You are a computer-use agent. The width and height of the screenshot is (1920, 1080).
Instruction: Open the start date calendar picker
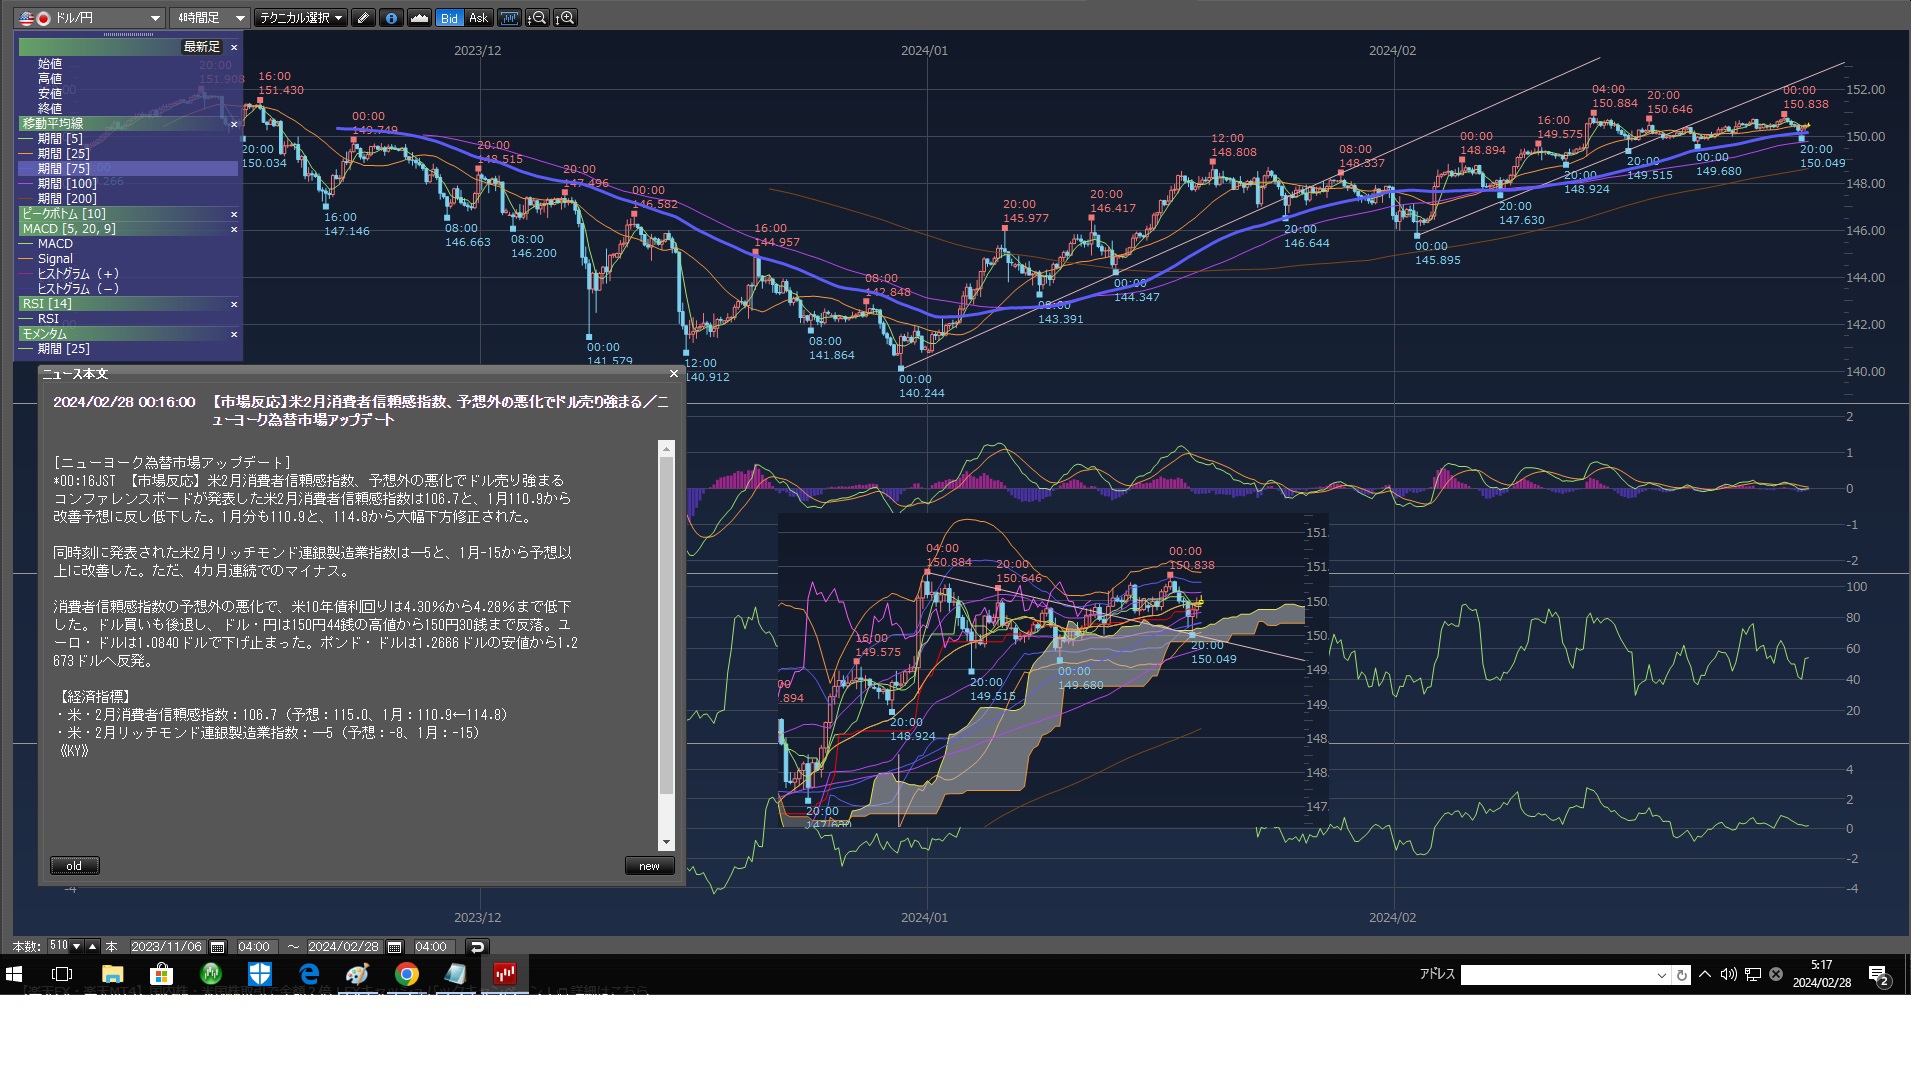(x=217, y=947)
